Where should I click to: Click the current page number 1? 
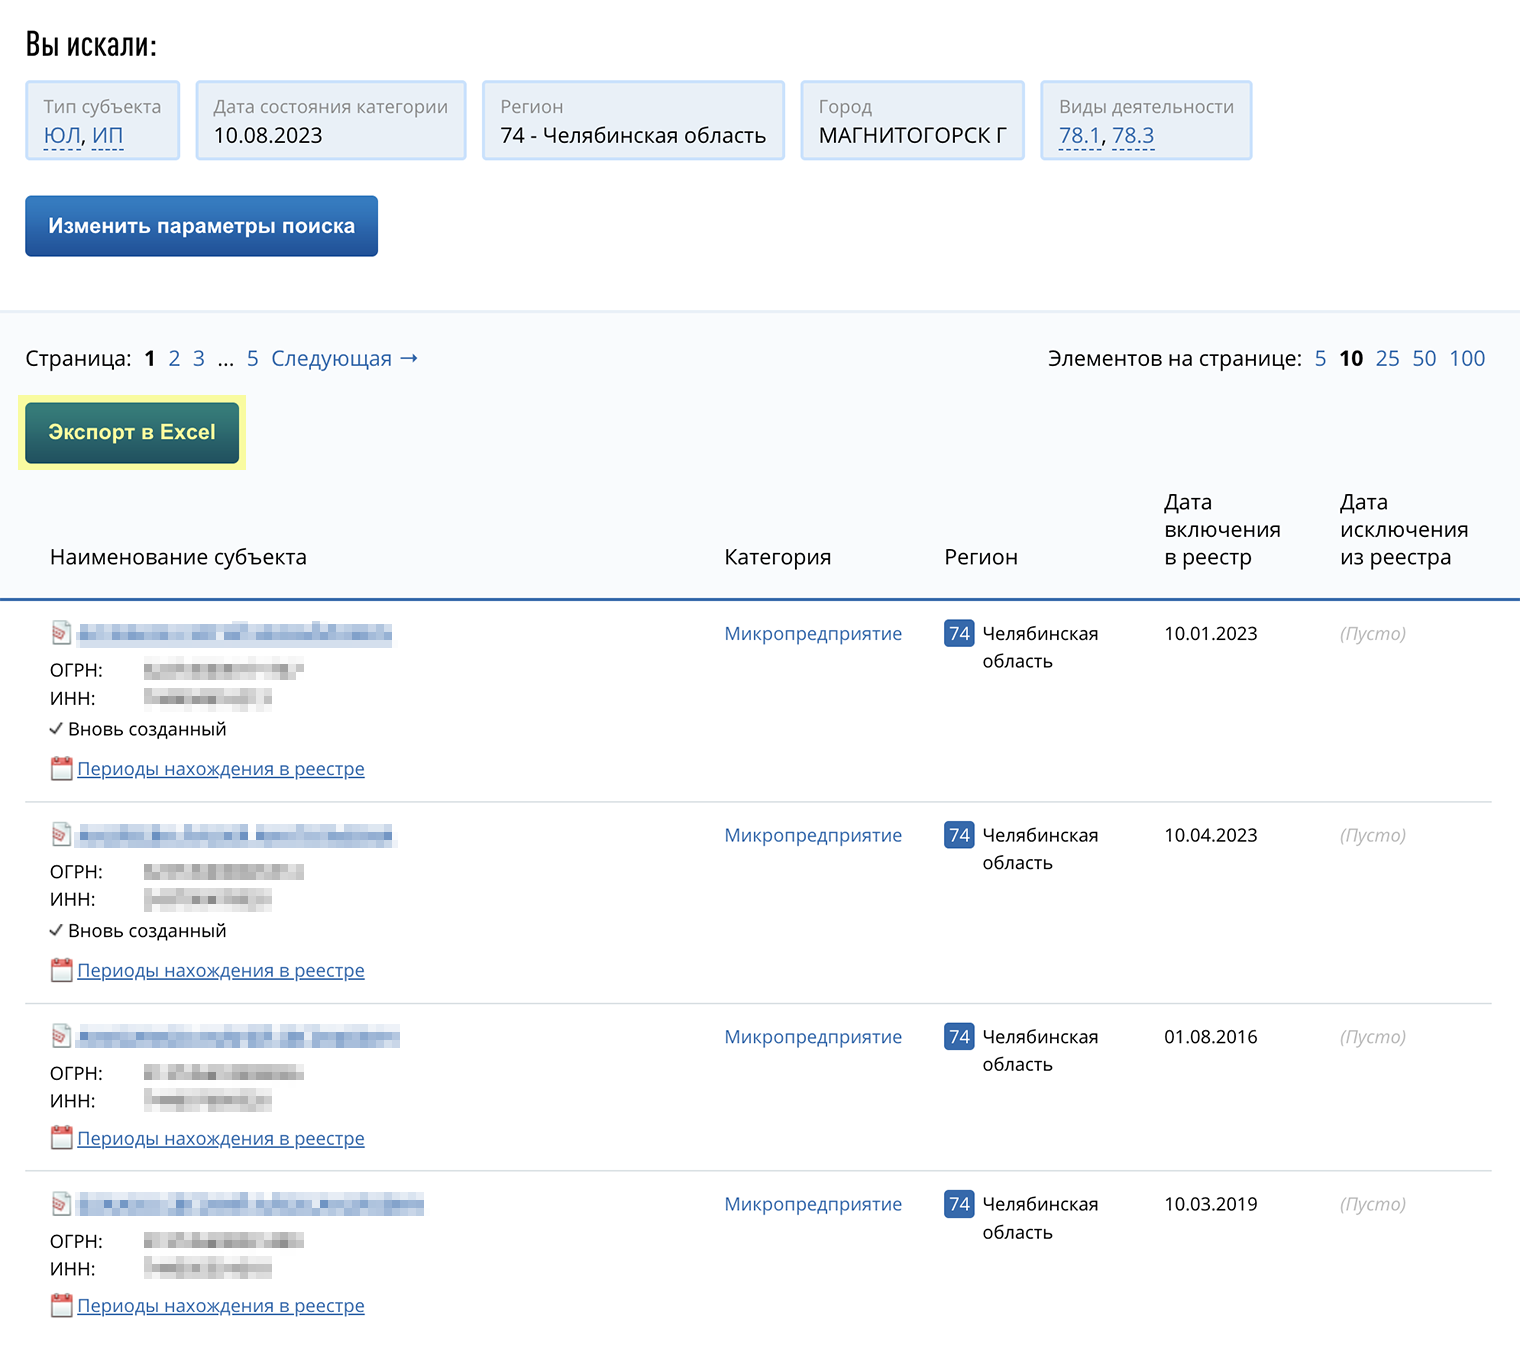pyautogui.click(x=150, y=358)
